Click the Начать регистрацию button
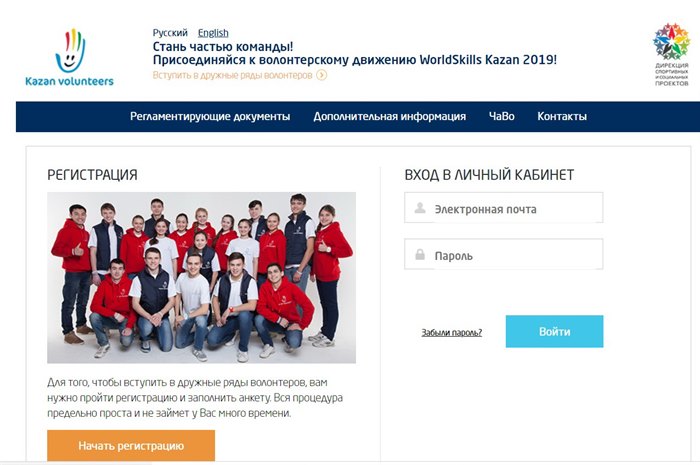Viewport: 700px width, 465px height. pos(131,445)
